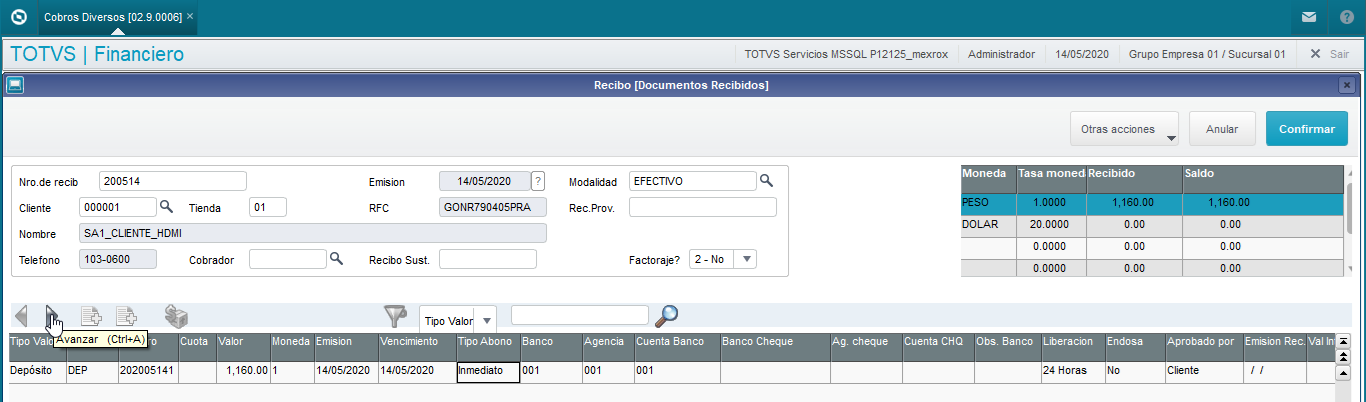
Task: Click the Inmediato Tipo Abono cell
Action: (487, 371)
